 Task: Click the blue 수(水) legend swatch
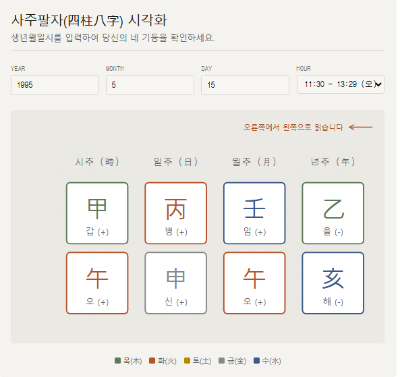256,361
